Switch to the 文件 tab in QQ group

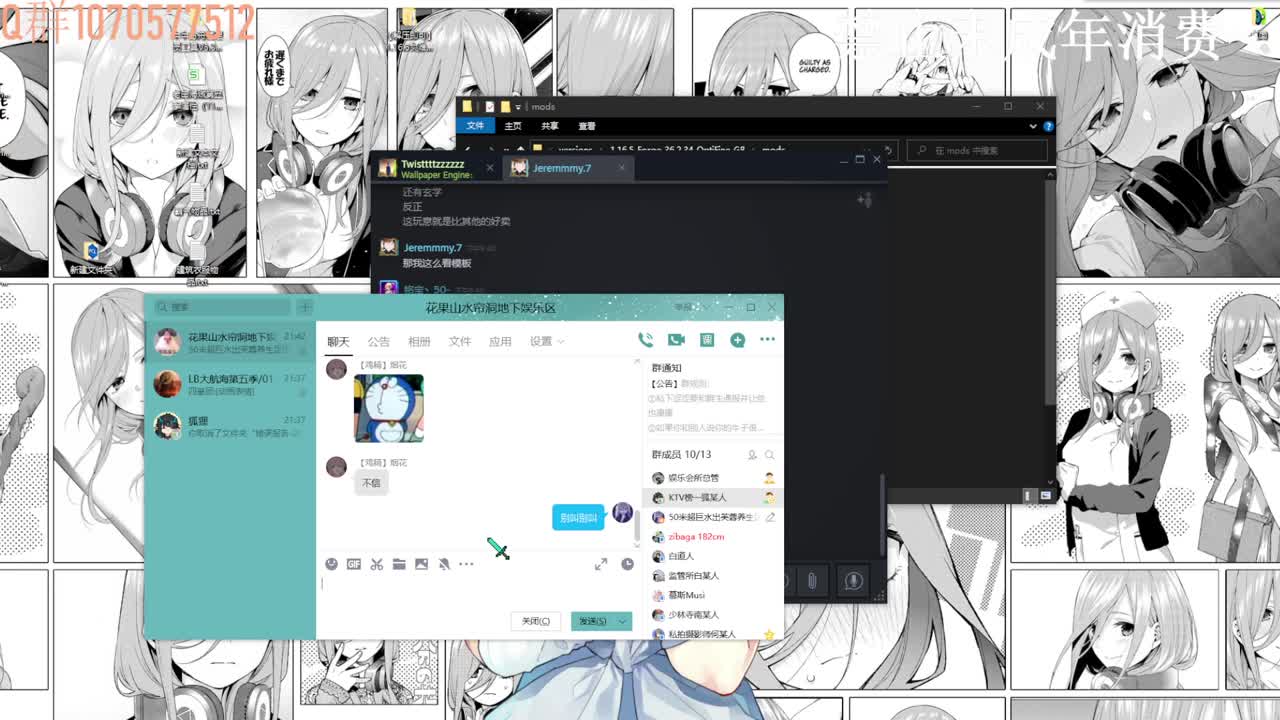coord(460,341)
